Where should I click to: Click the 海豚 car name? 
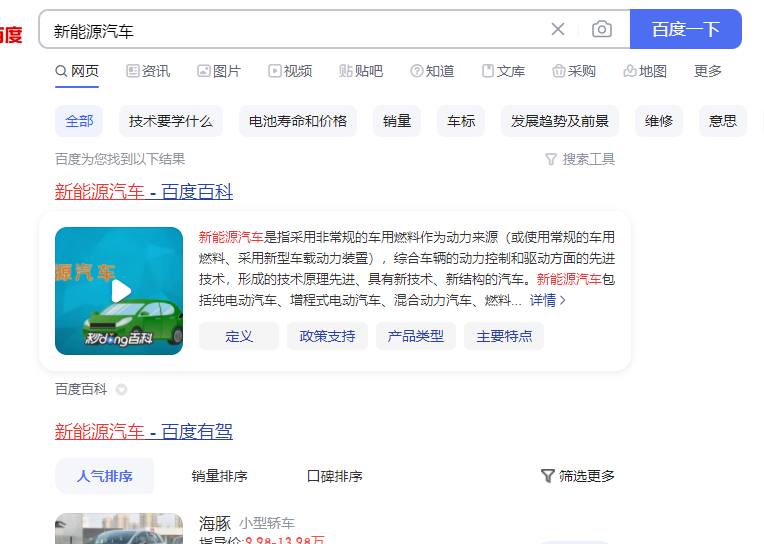click(215, 523)
